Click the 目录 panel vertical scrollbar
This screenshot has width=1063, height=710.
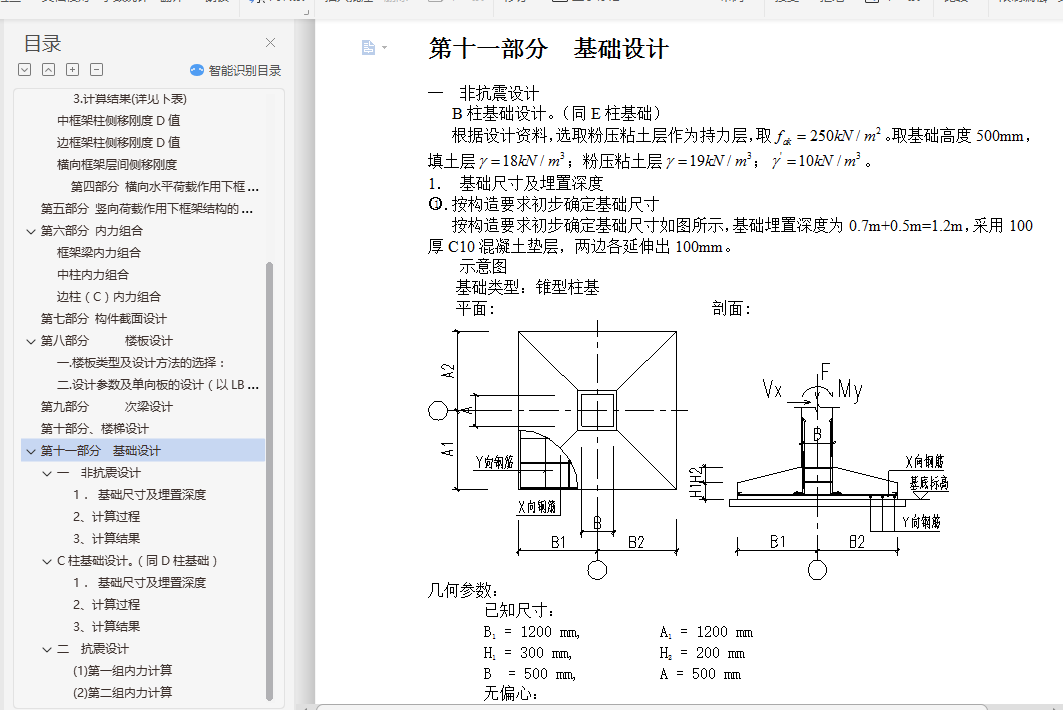click(269, 480)
